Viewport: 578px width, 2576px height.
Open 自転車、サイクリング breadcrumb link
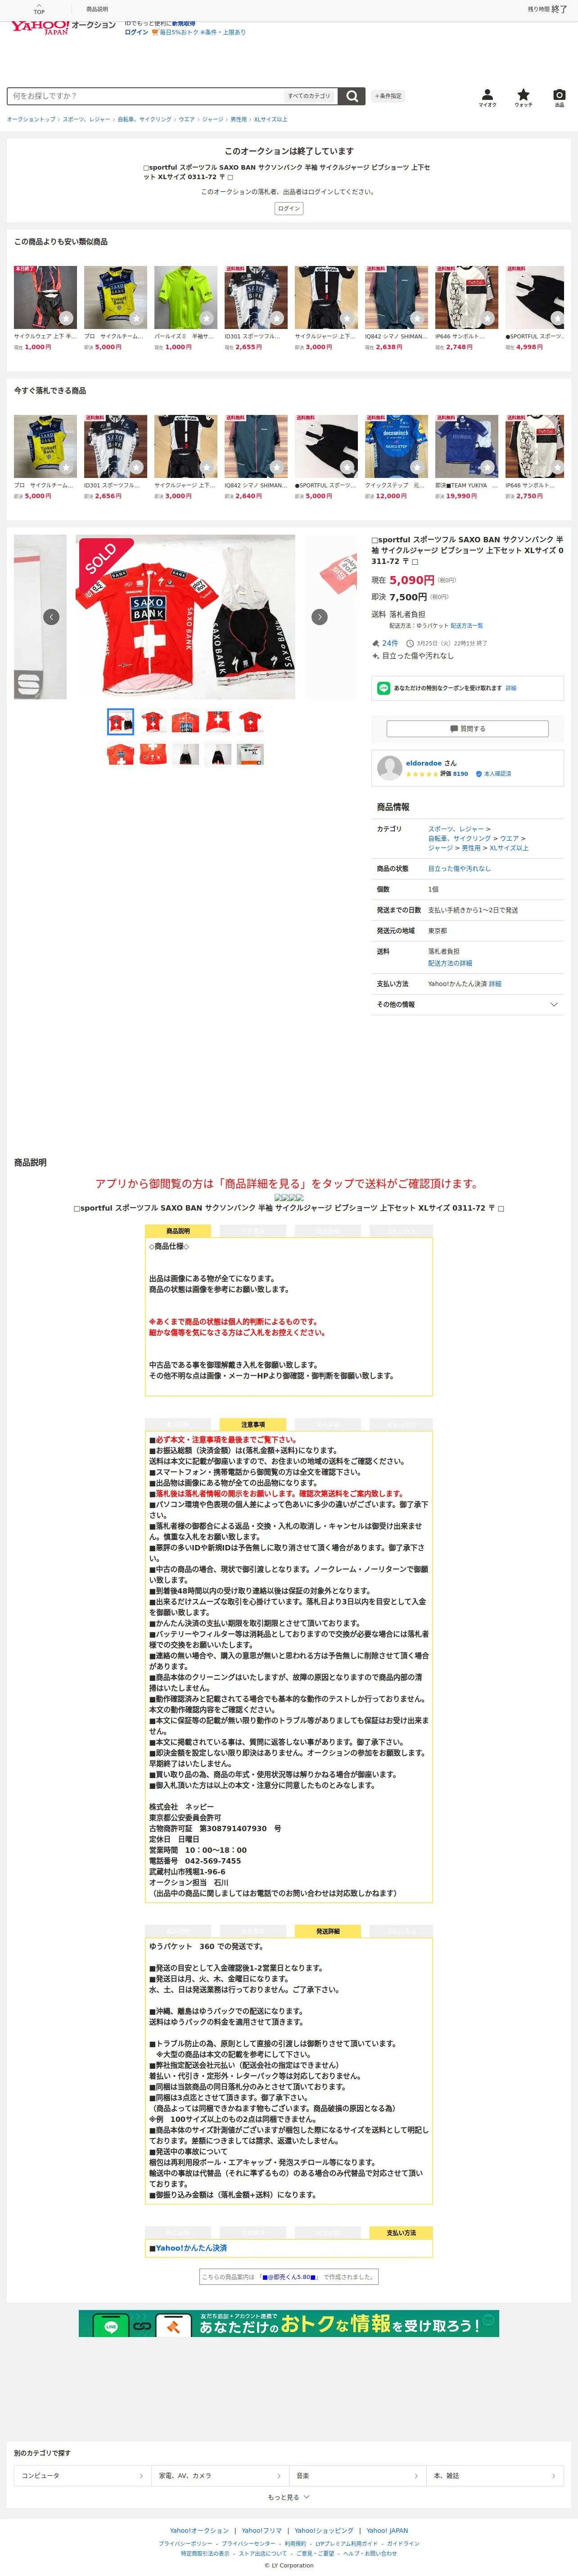[x=144, y=119]
